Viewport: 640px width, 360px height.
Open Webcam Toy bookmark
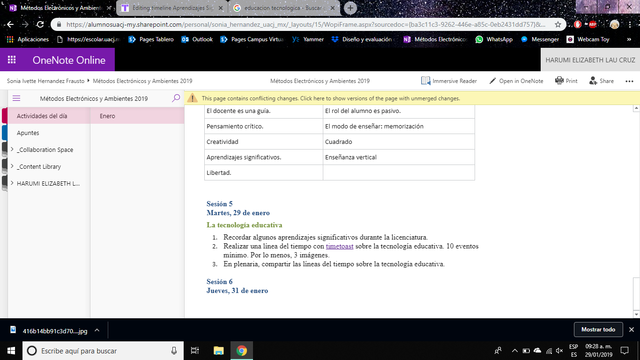pyautogui.click(x=588, y=39)
